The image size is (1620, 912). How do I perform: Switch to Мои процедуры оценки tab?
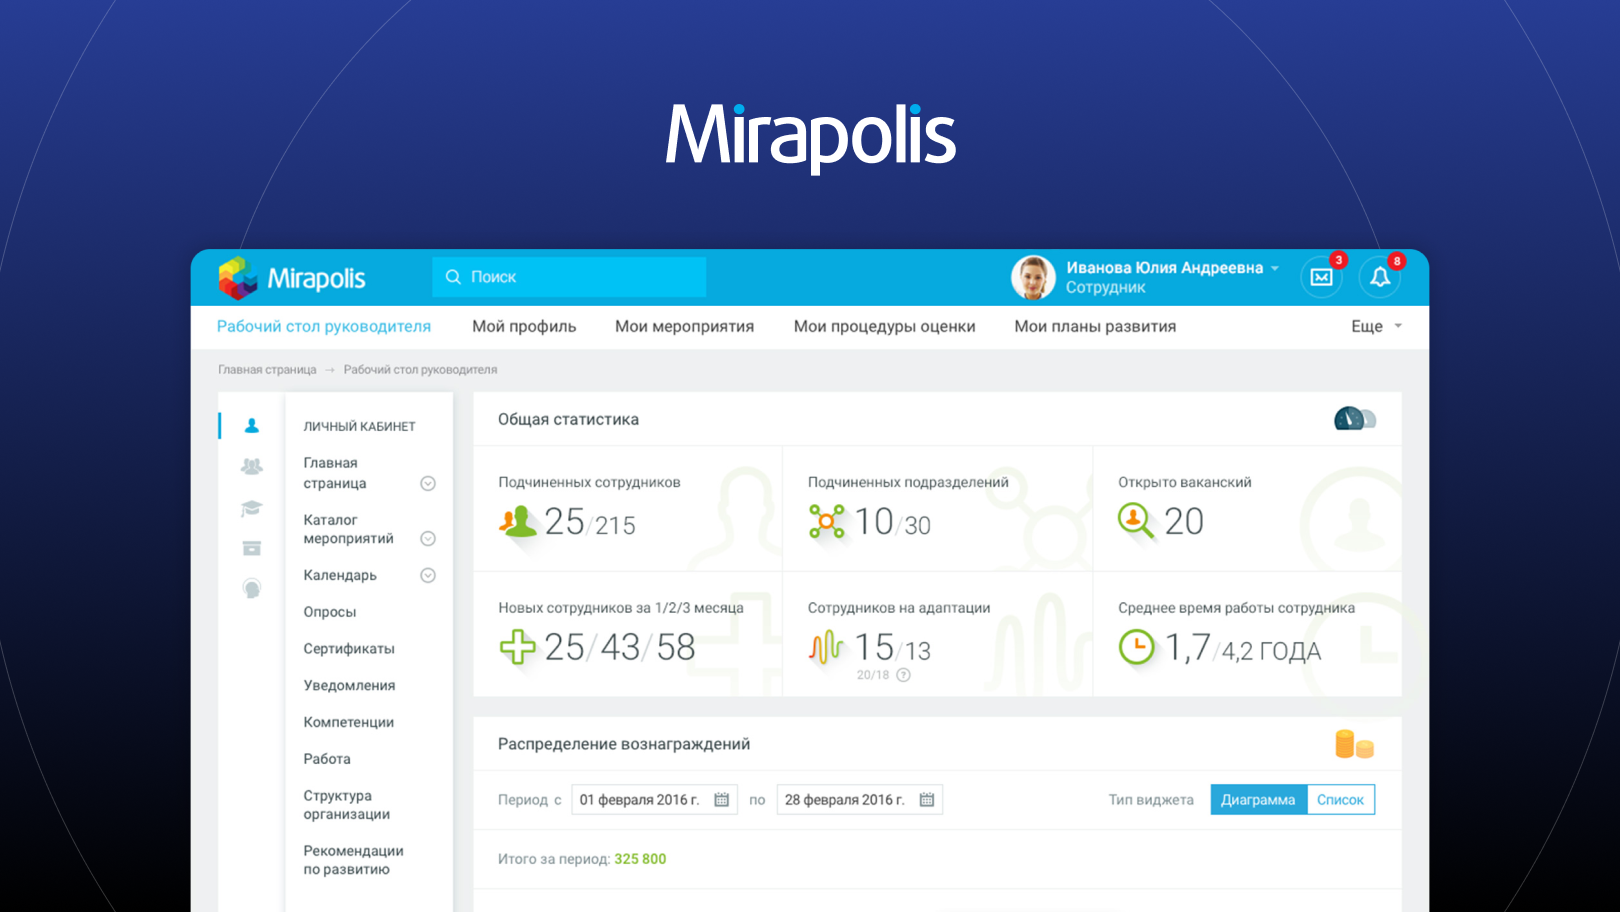click(884, 326)
